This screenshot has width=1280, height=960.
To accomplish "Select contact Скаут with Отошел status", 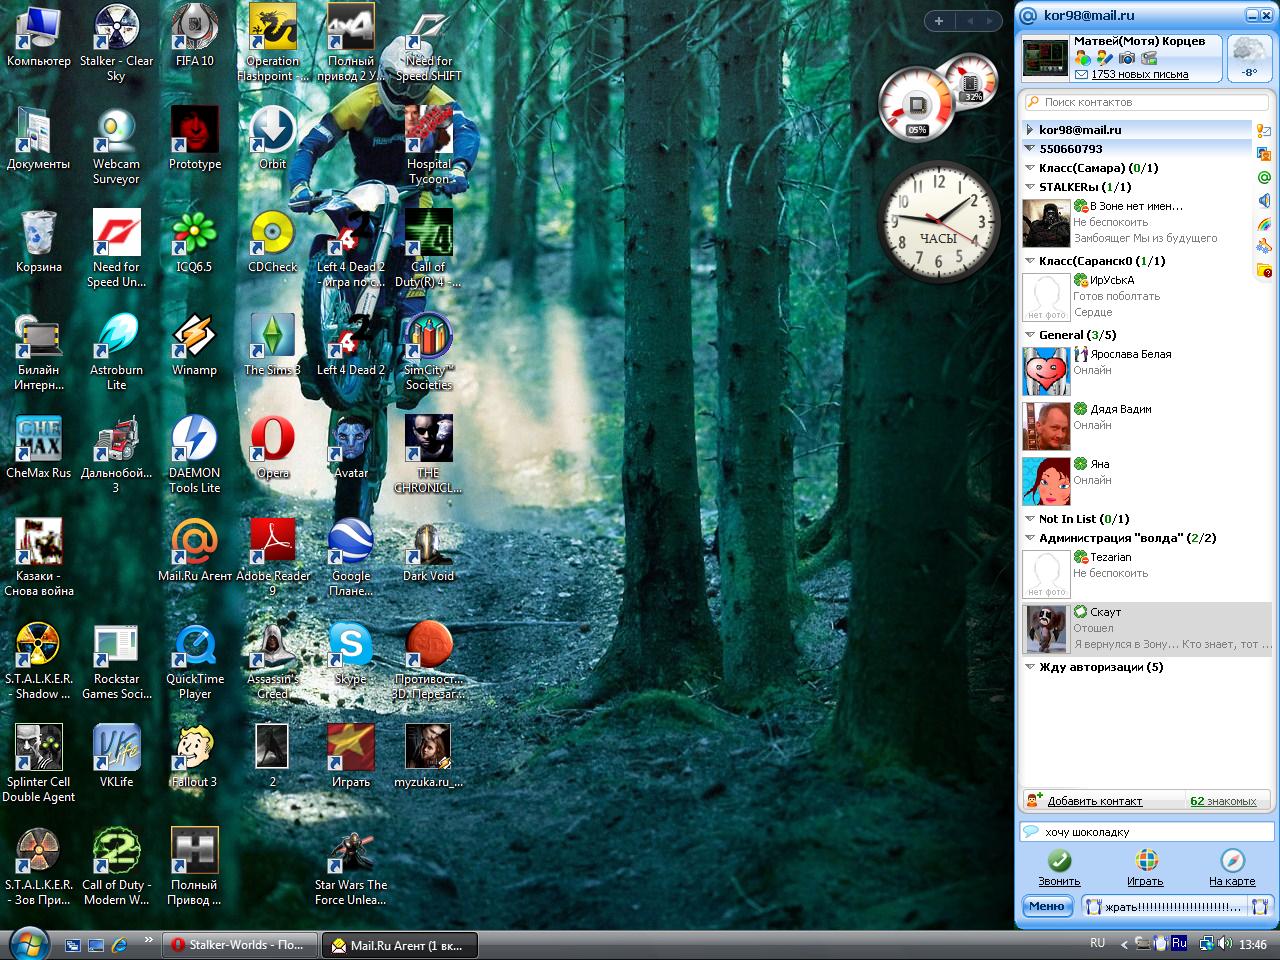I will 1146,629.
